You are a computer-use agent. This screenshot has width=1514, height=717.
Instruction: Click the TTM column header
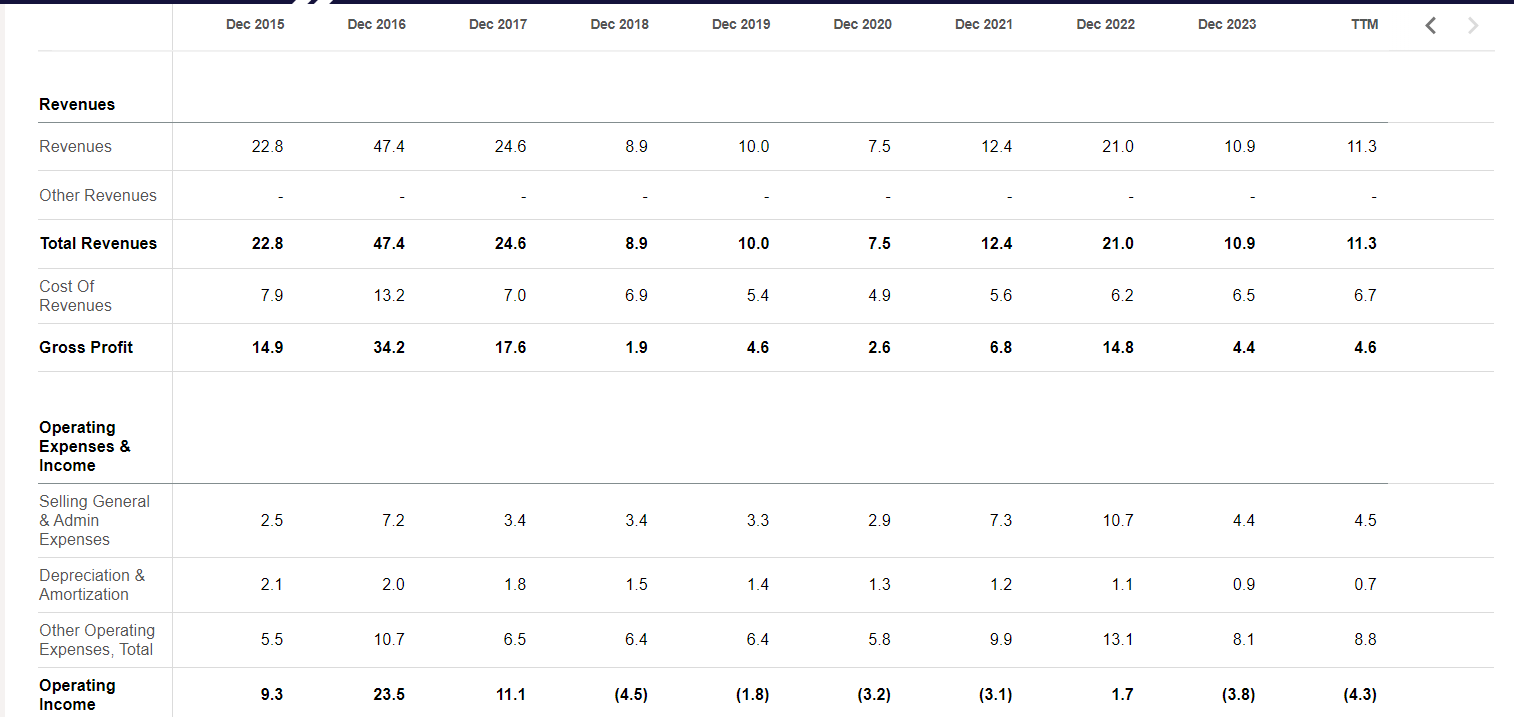coord(1364,25)
